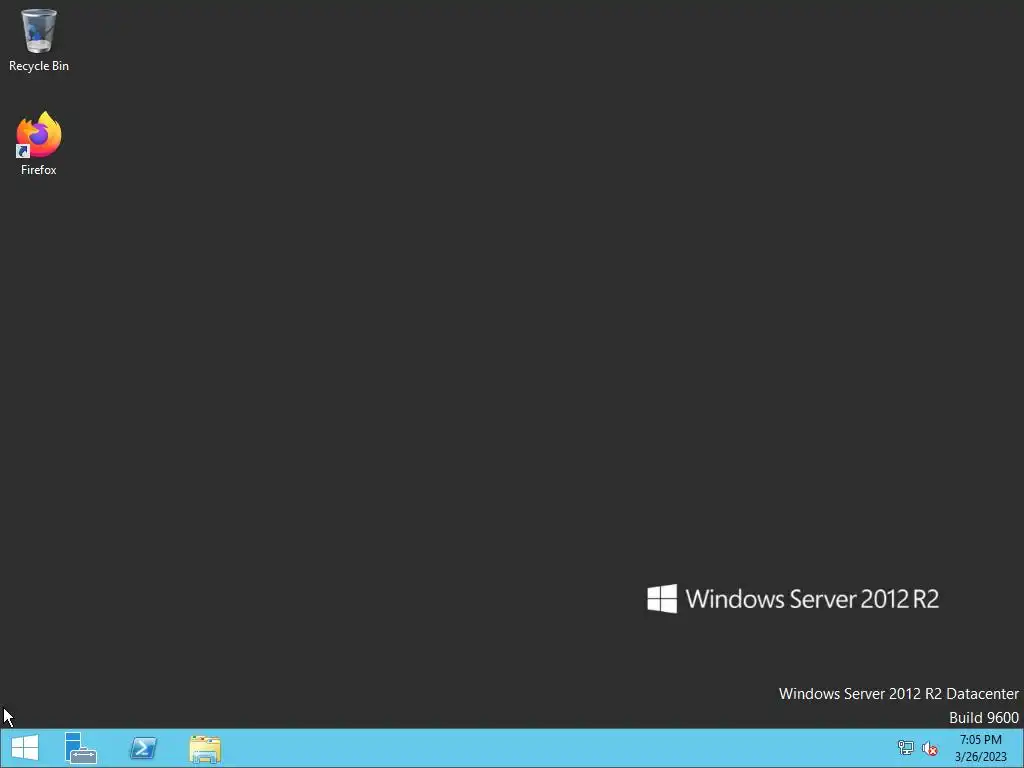This screenshot has height=768, width=1024.
Task: Open the Windows Start button
Action: click(25, 748)
